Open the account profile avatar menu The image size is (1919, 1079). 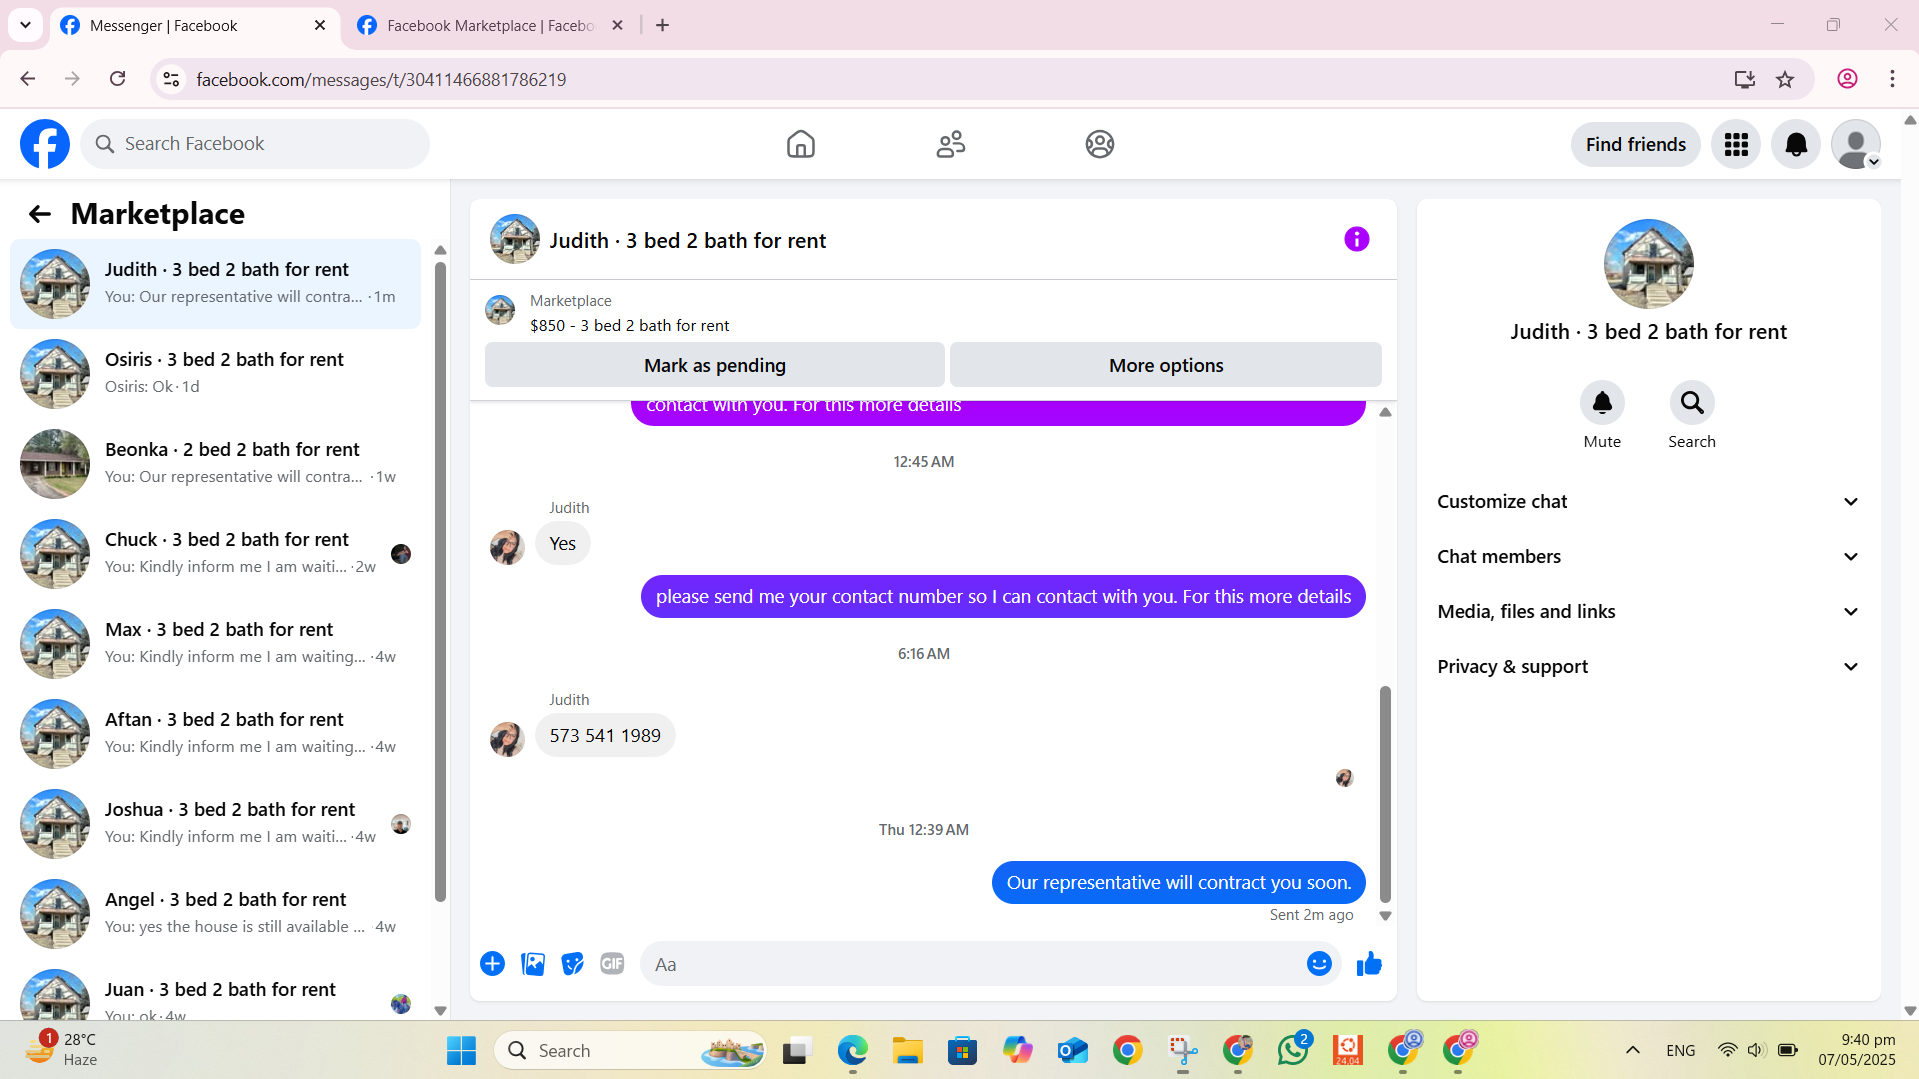1856,144
